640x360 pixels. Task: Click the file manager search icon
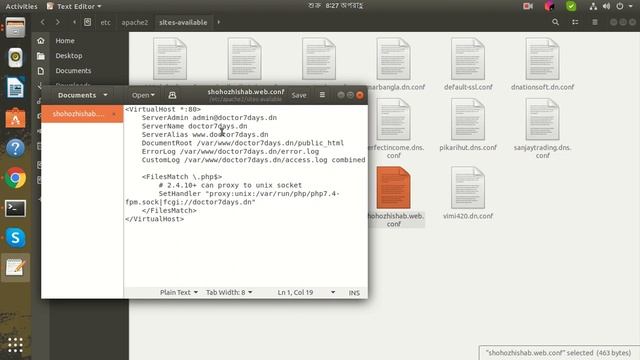click(x=555, y=22)
